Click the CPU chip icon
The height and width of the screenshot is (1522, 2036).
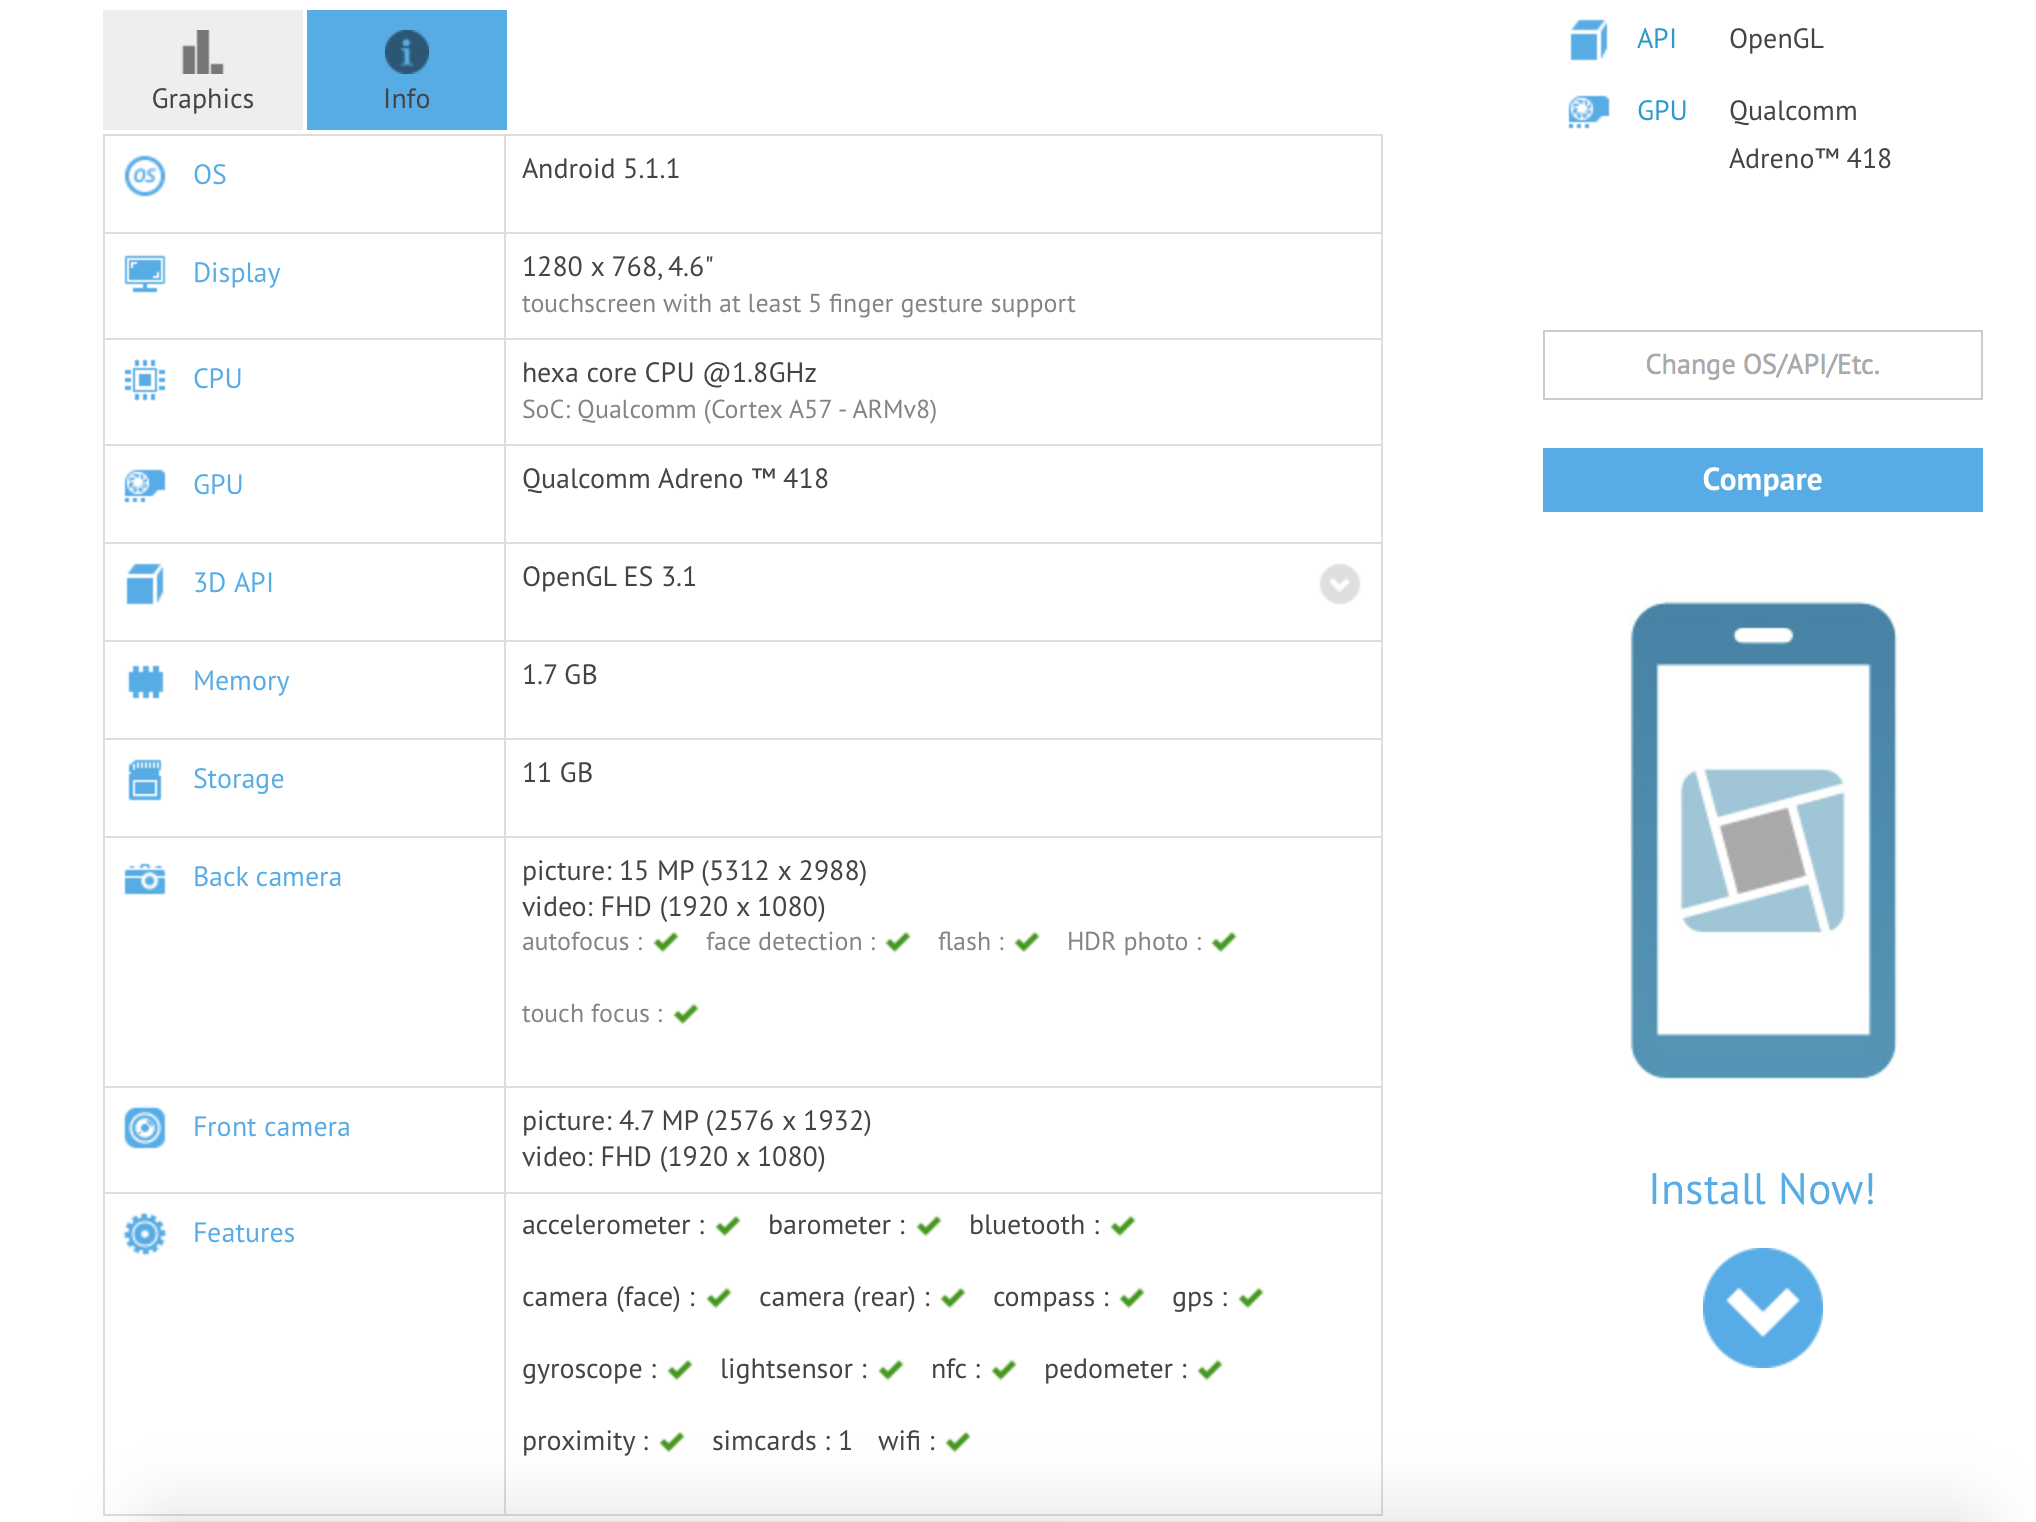pyautogui.click(x=145, y=380)
